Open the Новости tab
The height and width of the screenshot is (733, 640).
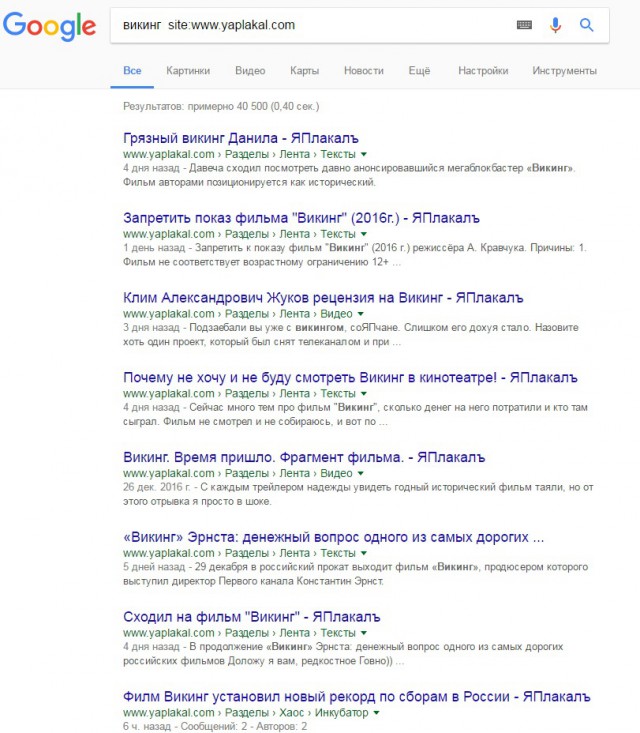click(x=364, y=71)
